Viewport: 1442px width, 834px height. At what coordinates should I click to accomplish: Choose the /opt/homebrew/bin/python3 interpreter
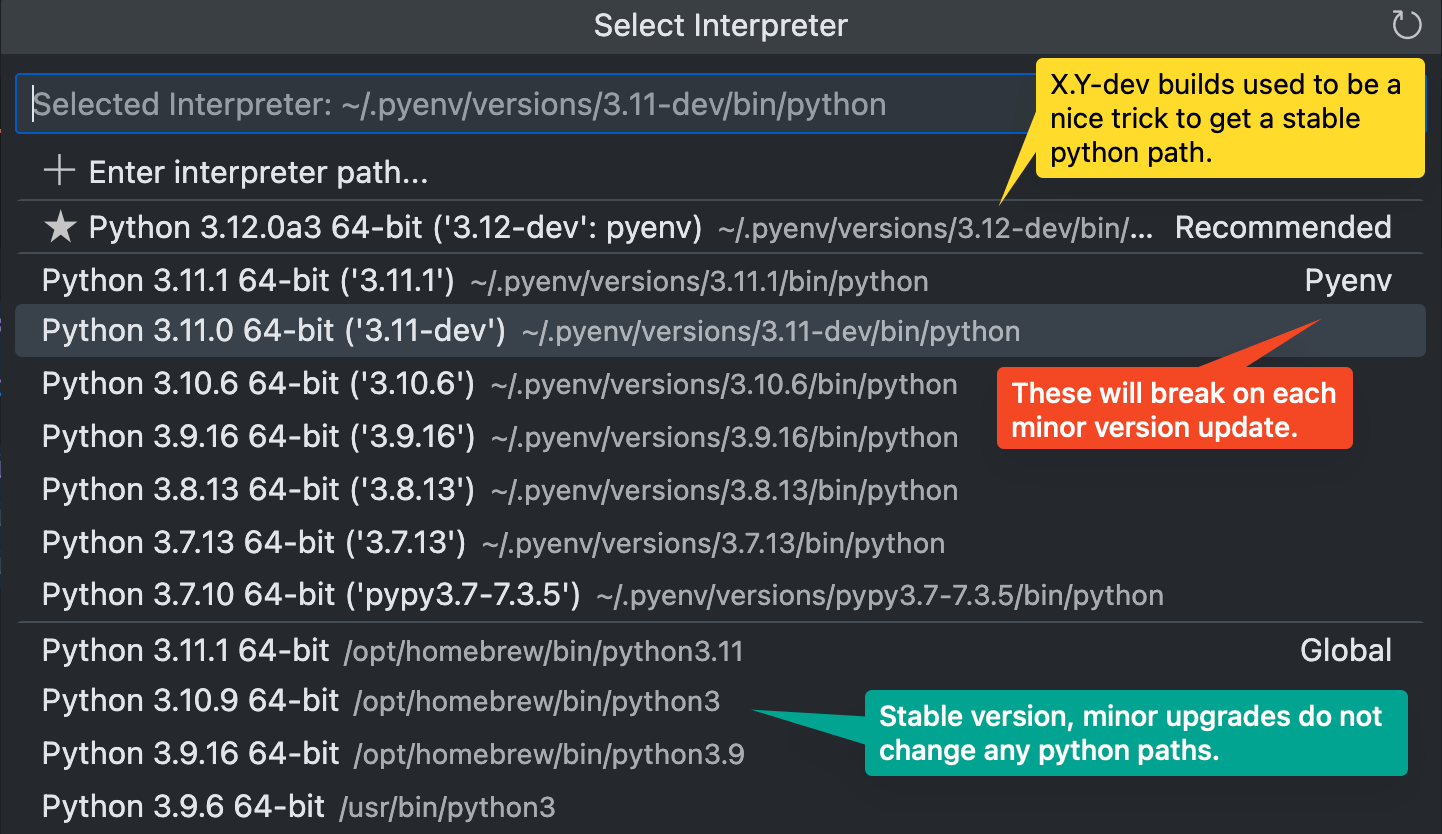[x=300, y=700]
